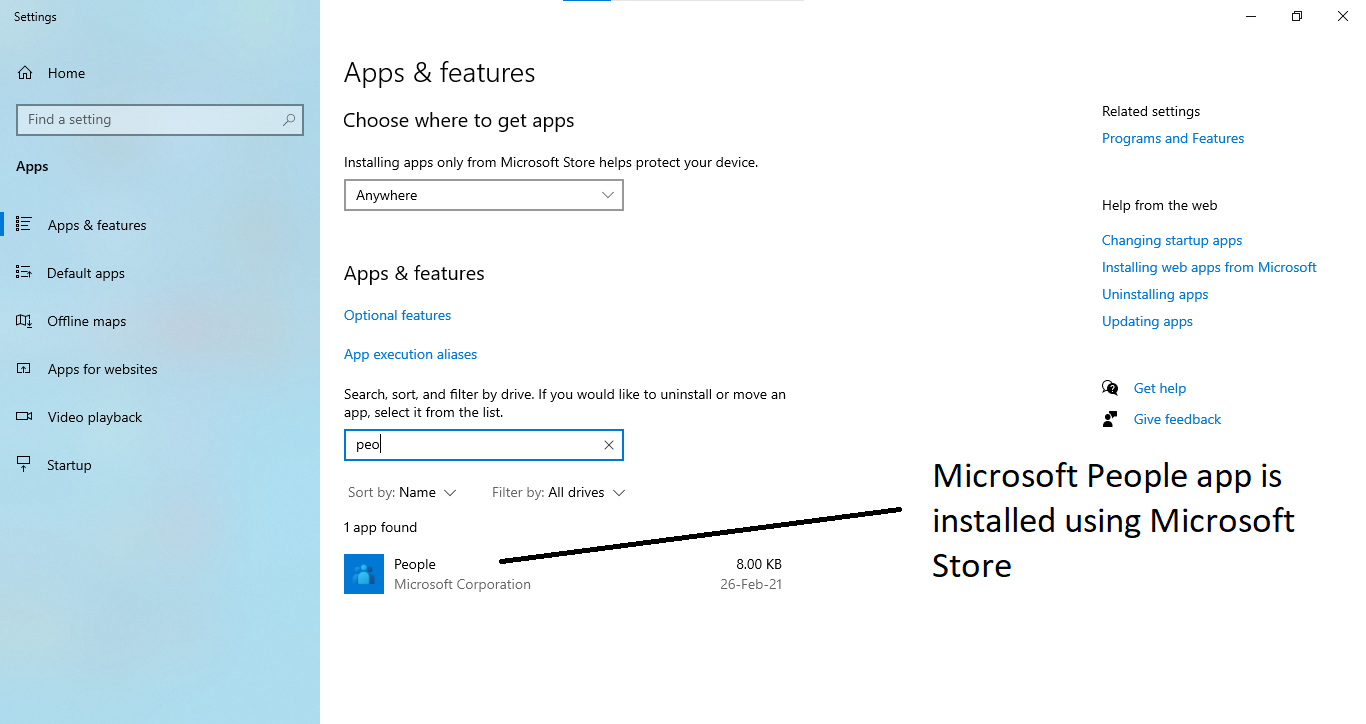This screenshot has height=724, width=1366.
Task: Click the Video playback sidebar icon
Action: tap(24, 416)
